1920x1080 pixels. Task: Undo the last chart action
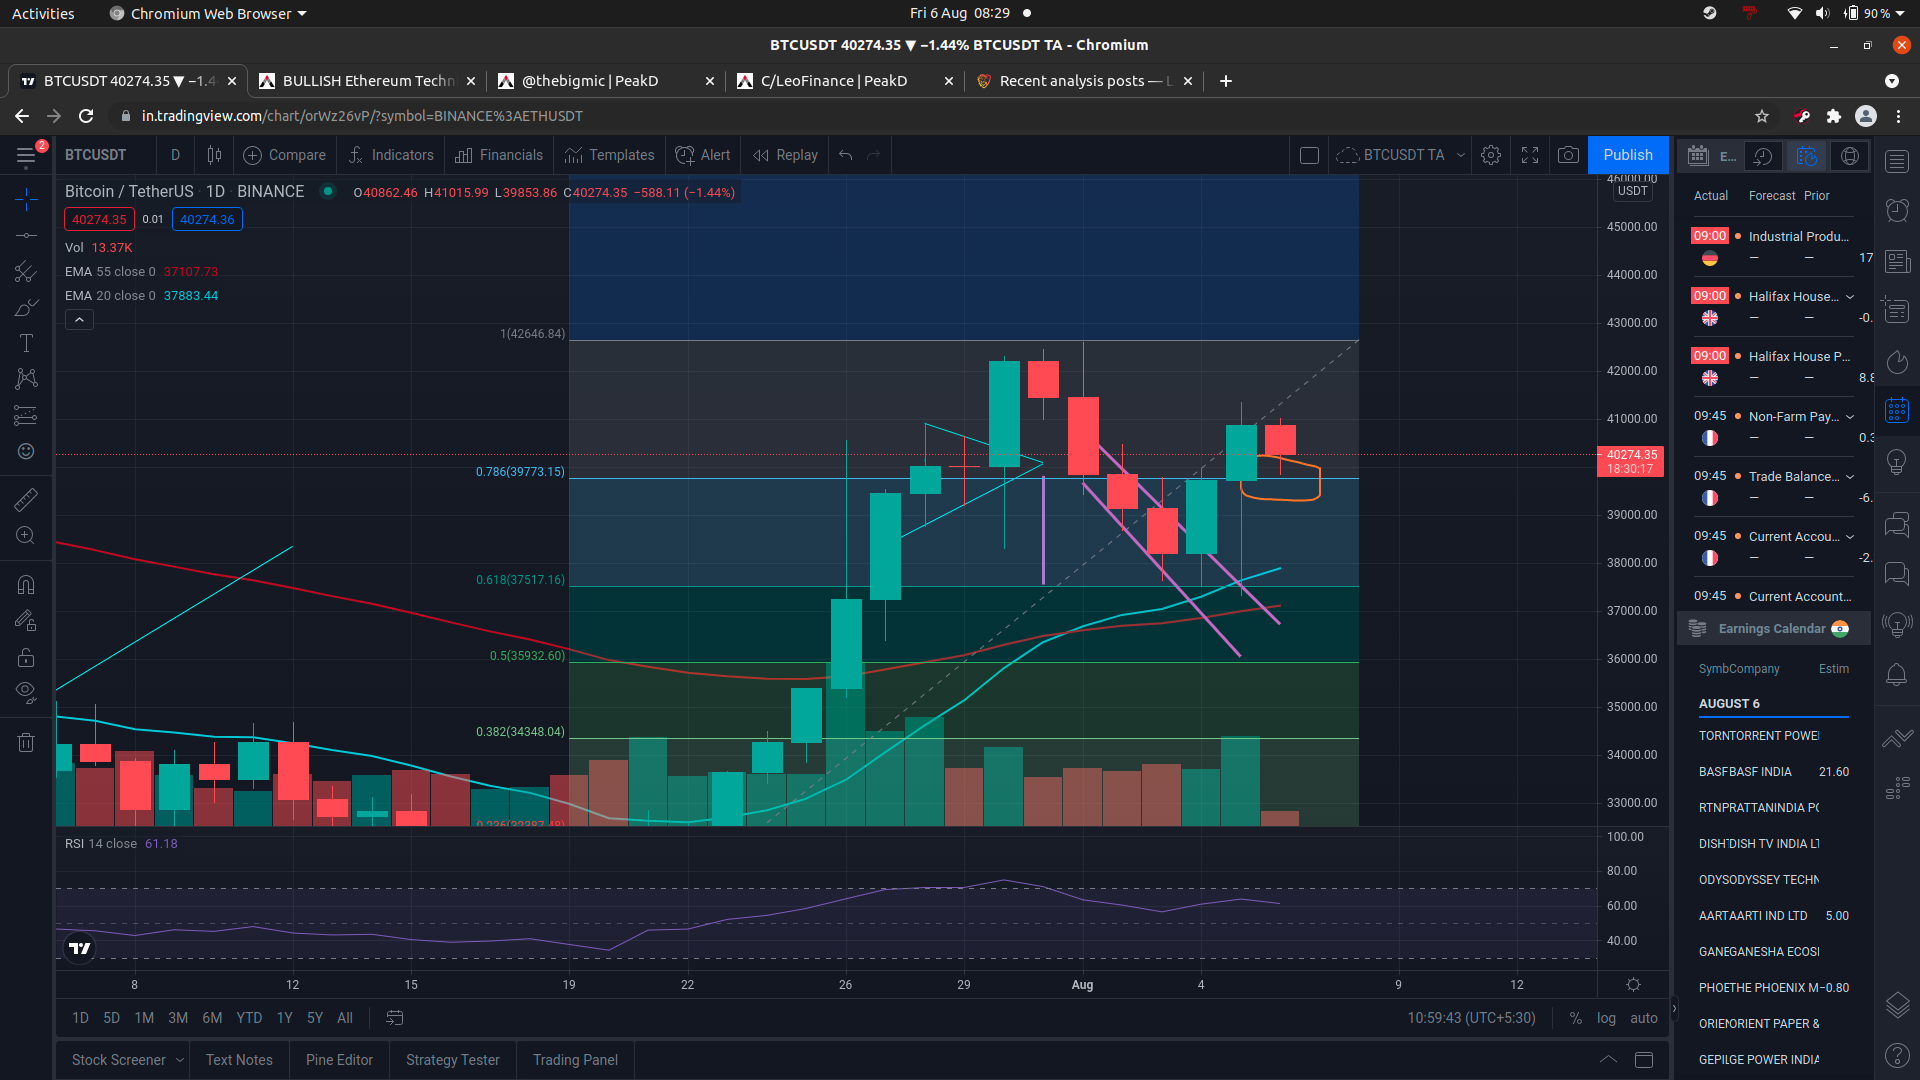pyautogui.click(x=846, y=155)
